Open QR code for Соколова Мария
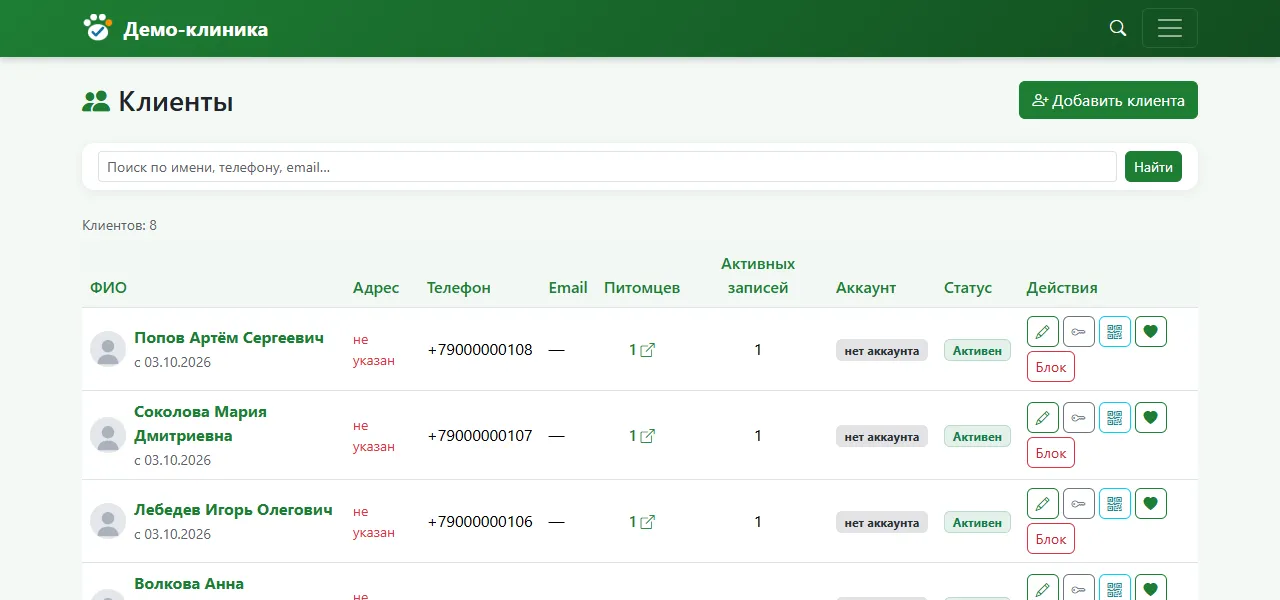The image size is (1280, 600). pos(1115,418)
